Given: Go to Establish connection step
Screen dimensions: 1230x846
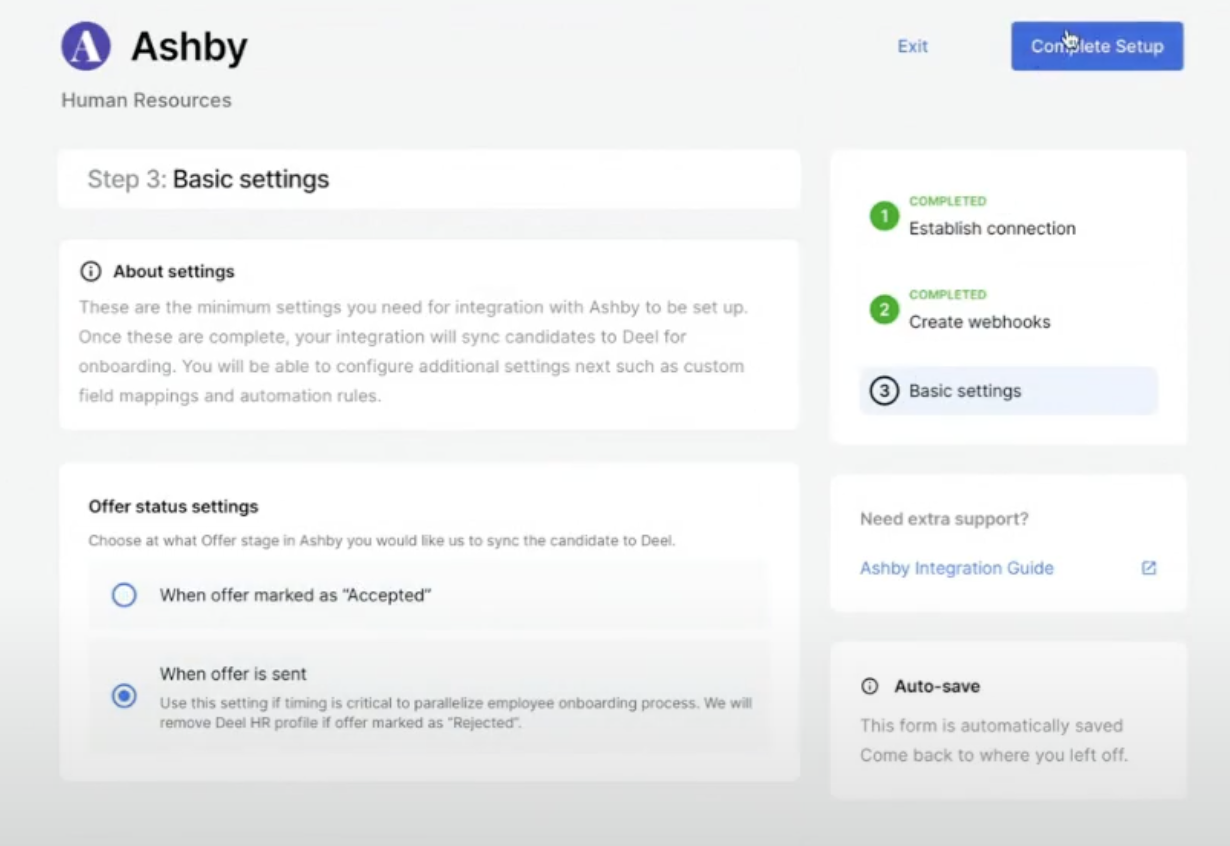Looking at the screenshot, I should click(x=992, y=228).
